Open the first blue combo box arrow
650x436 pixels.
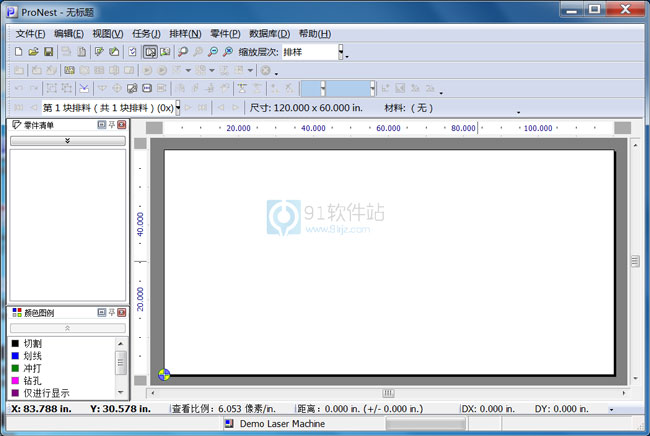[x=323, y=88]
